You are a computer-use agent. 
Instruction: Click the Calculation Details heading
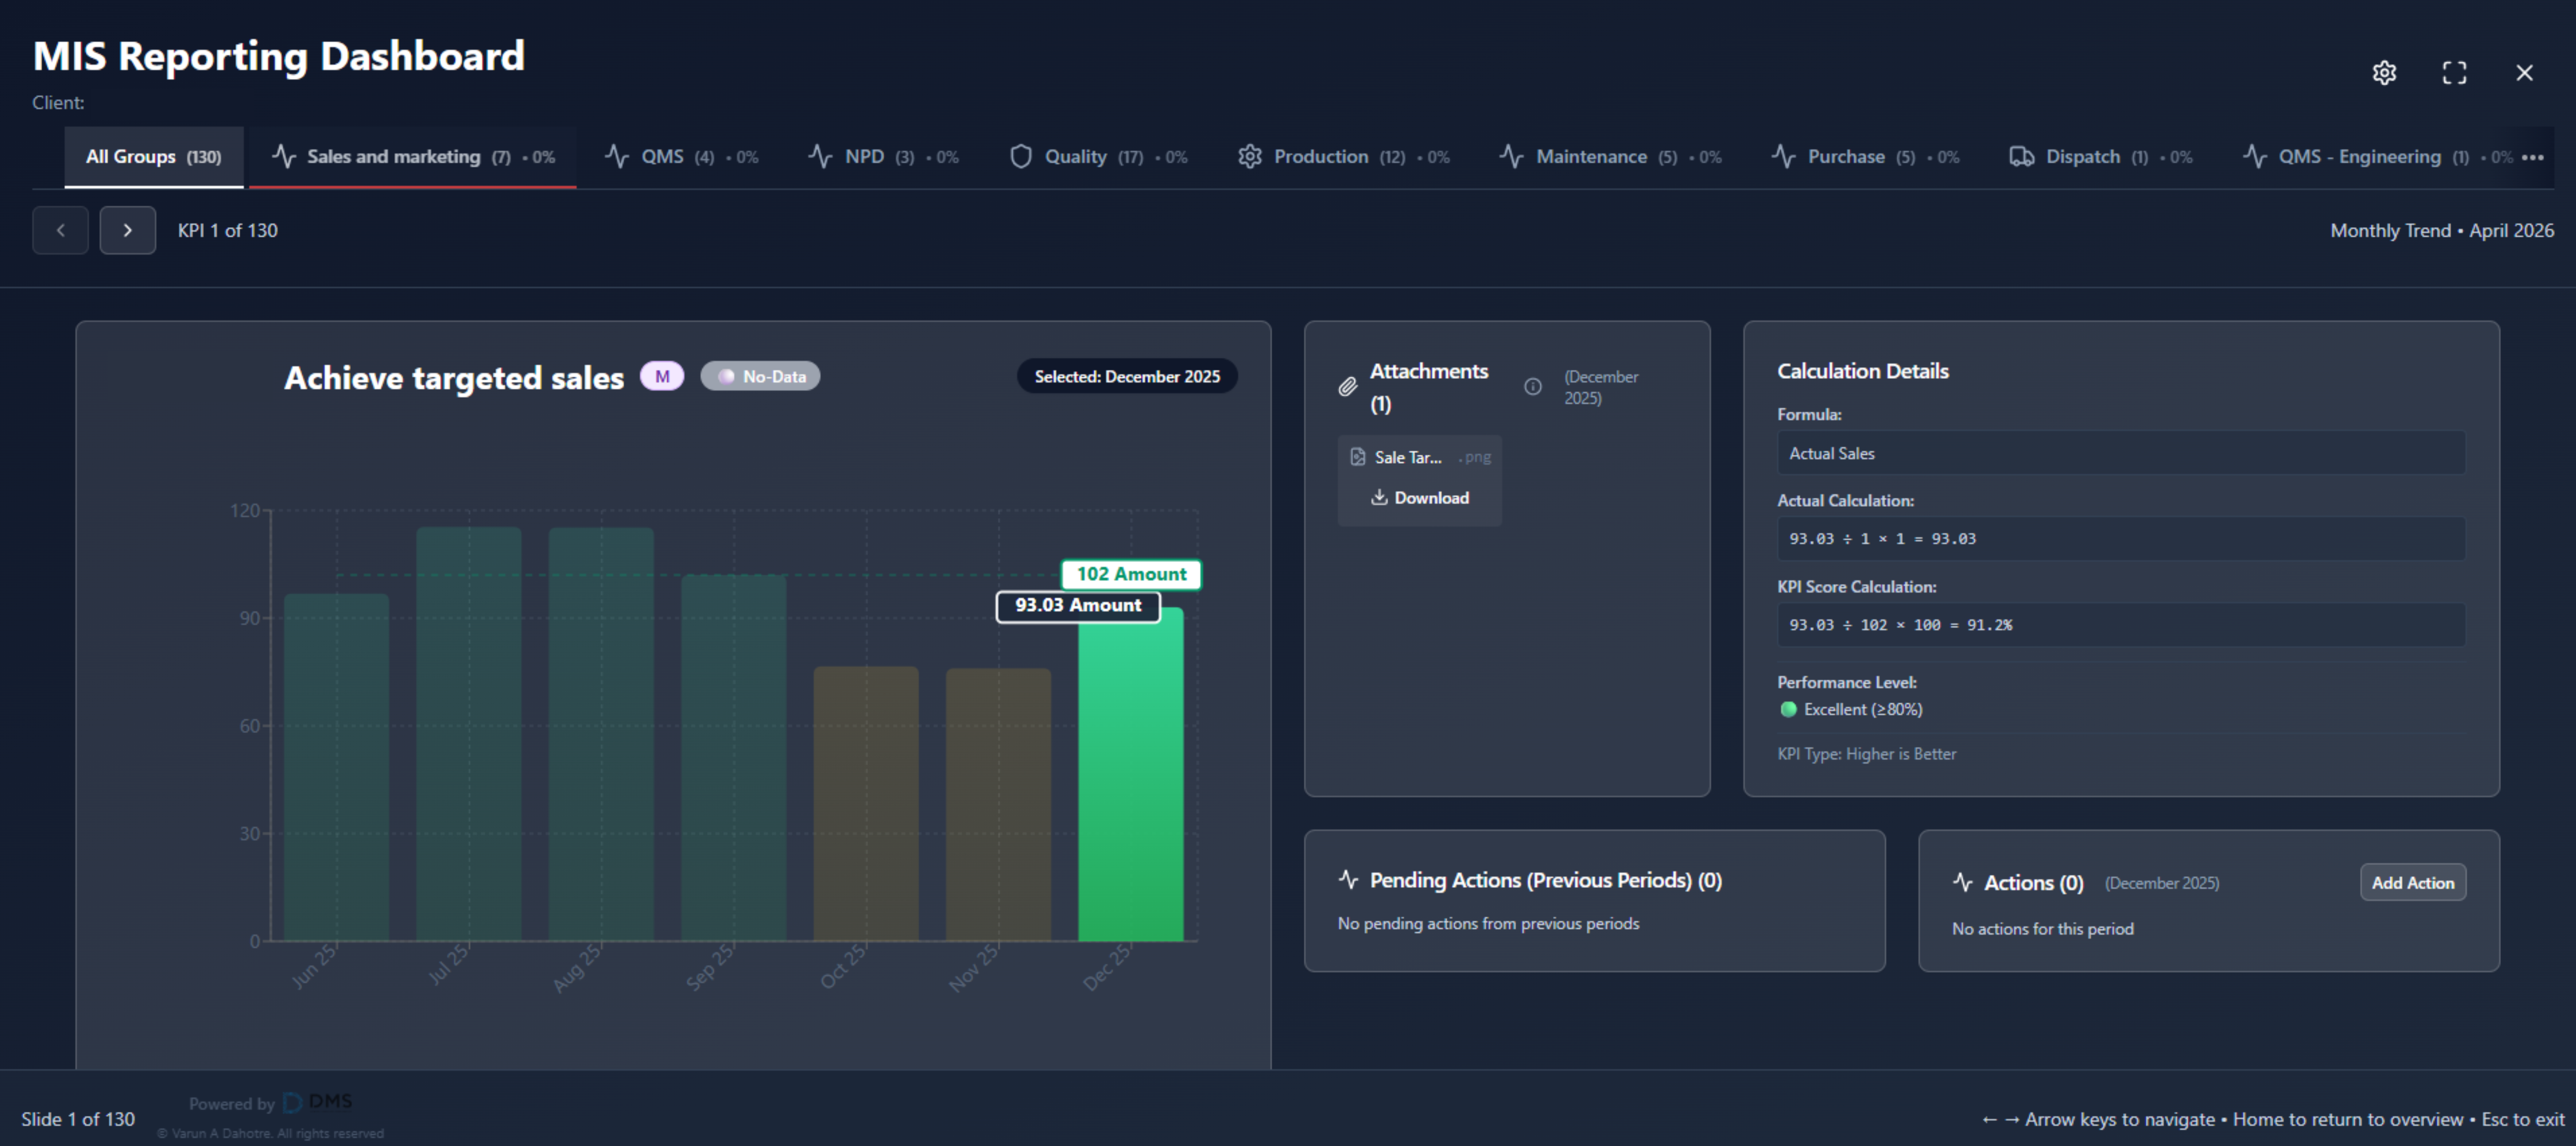pyautogui.click(x=1862, y=371)
